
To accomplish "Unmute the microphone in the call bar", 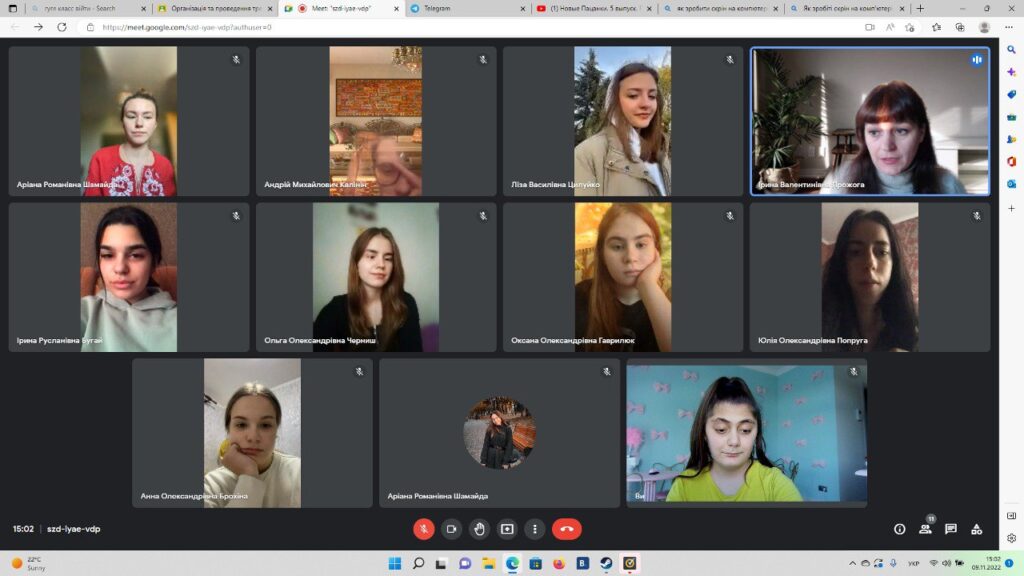I will point(424,529).
